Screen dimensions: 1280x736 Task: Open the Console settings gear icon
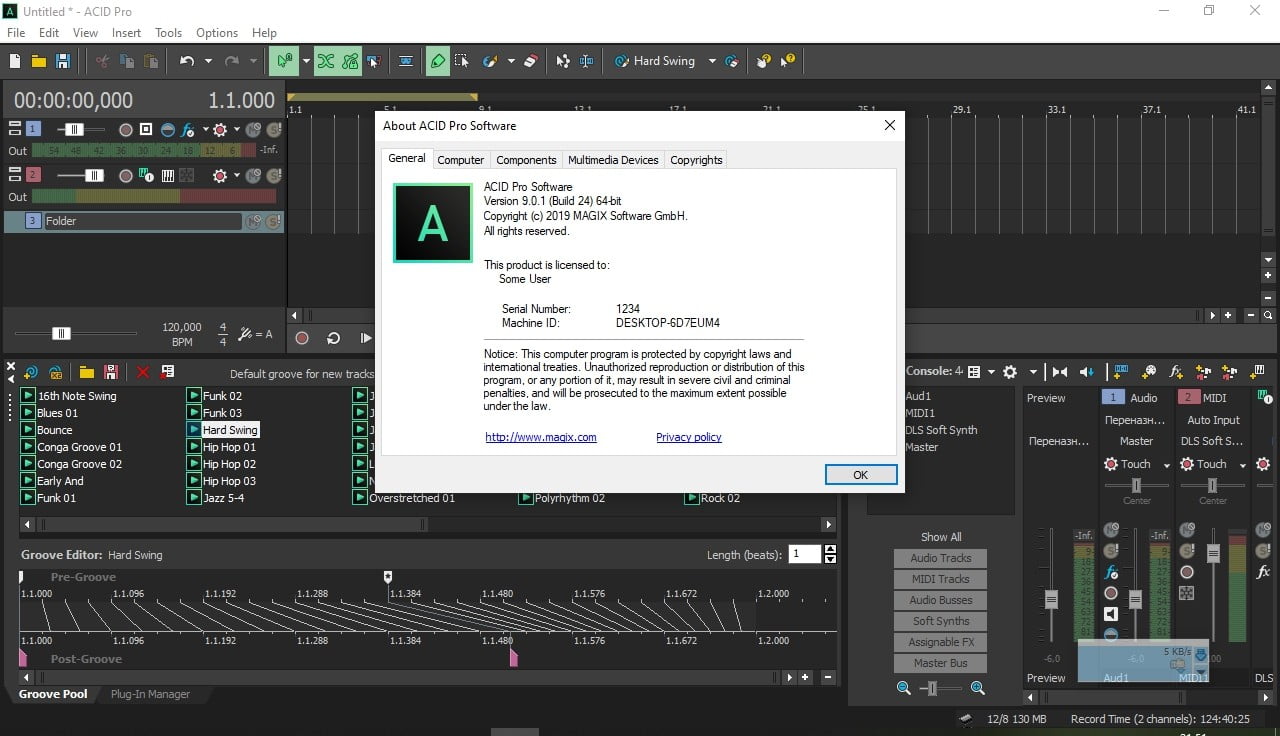click(x=1010, y=371)
